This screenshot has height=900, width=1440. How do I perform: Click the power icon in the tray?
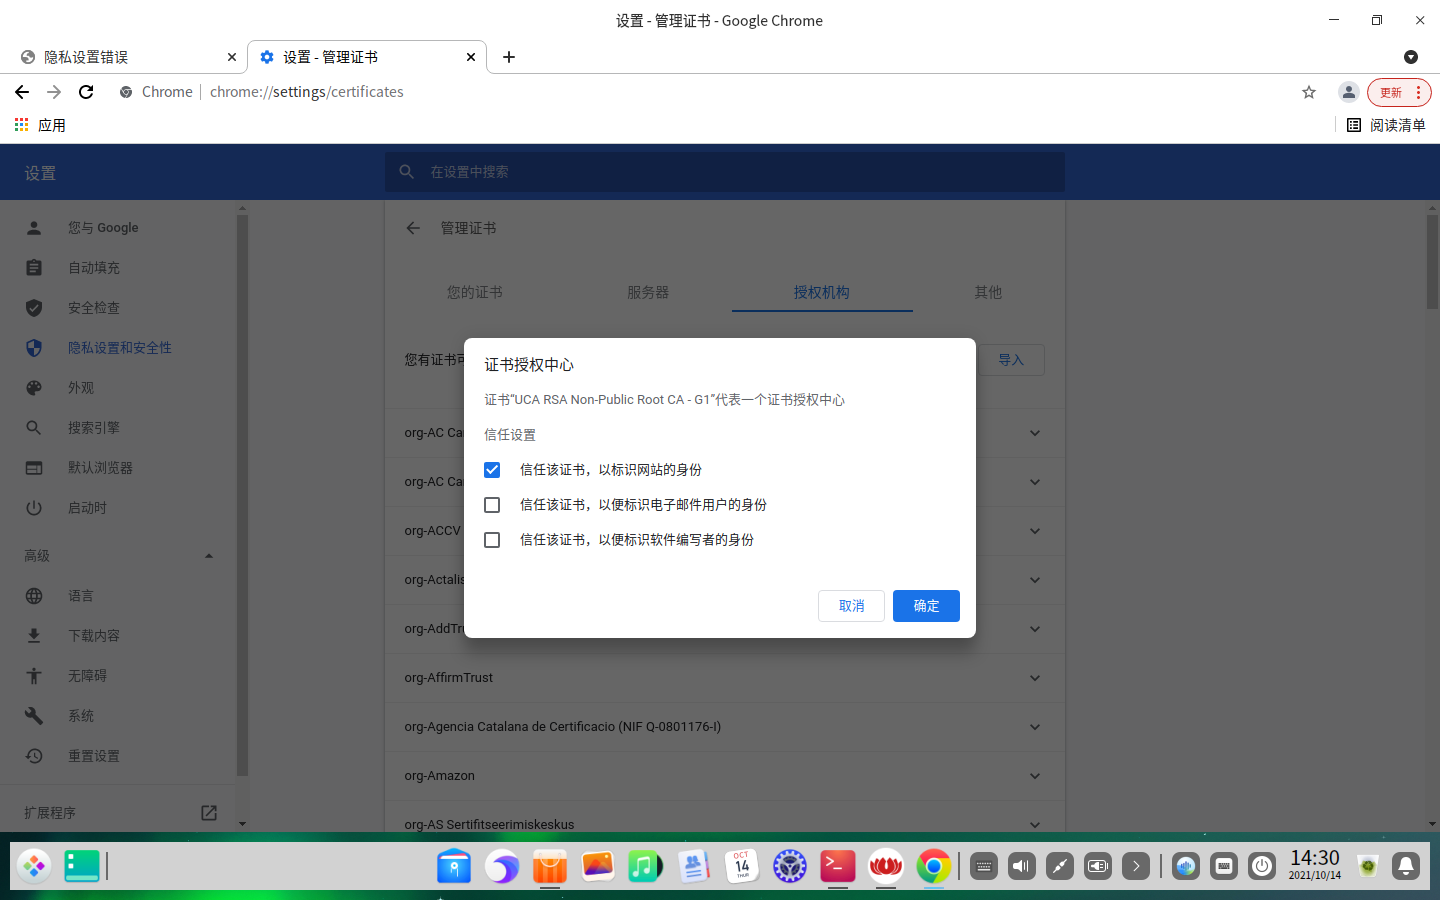point(1262,866)
